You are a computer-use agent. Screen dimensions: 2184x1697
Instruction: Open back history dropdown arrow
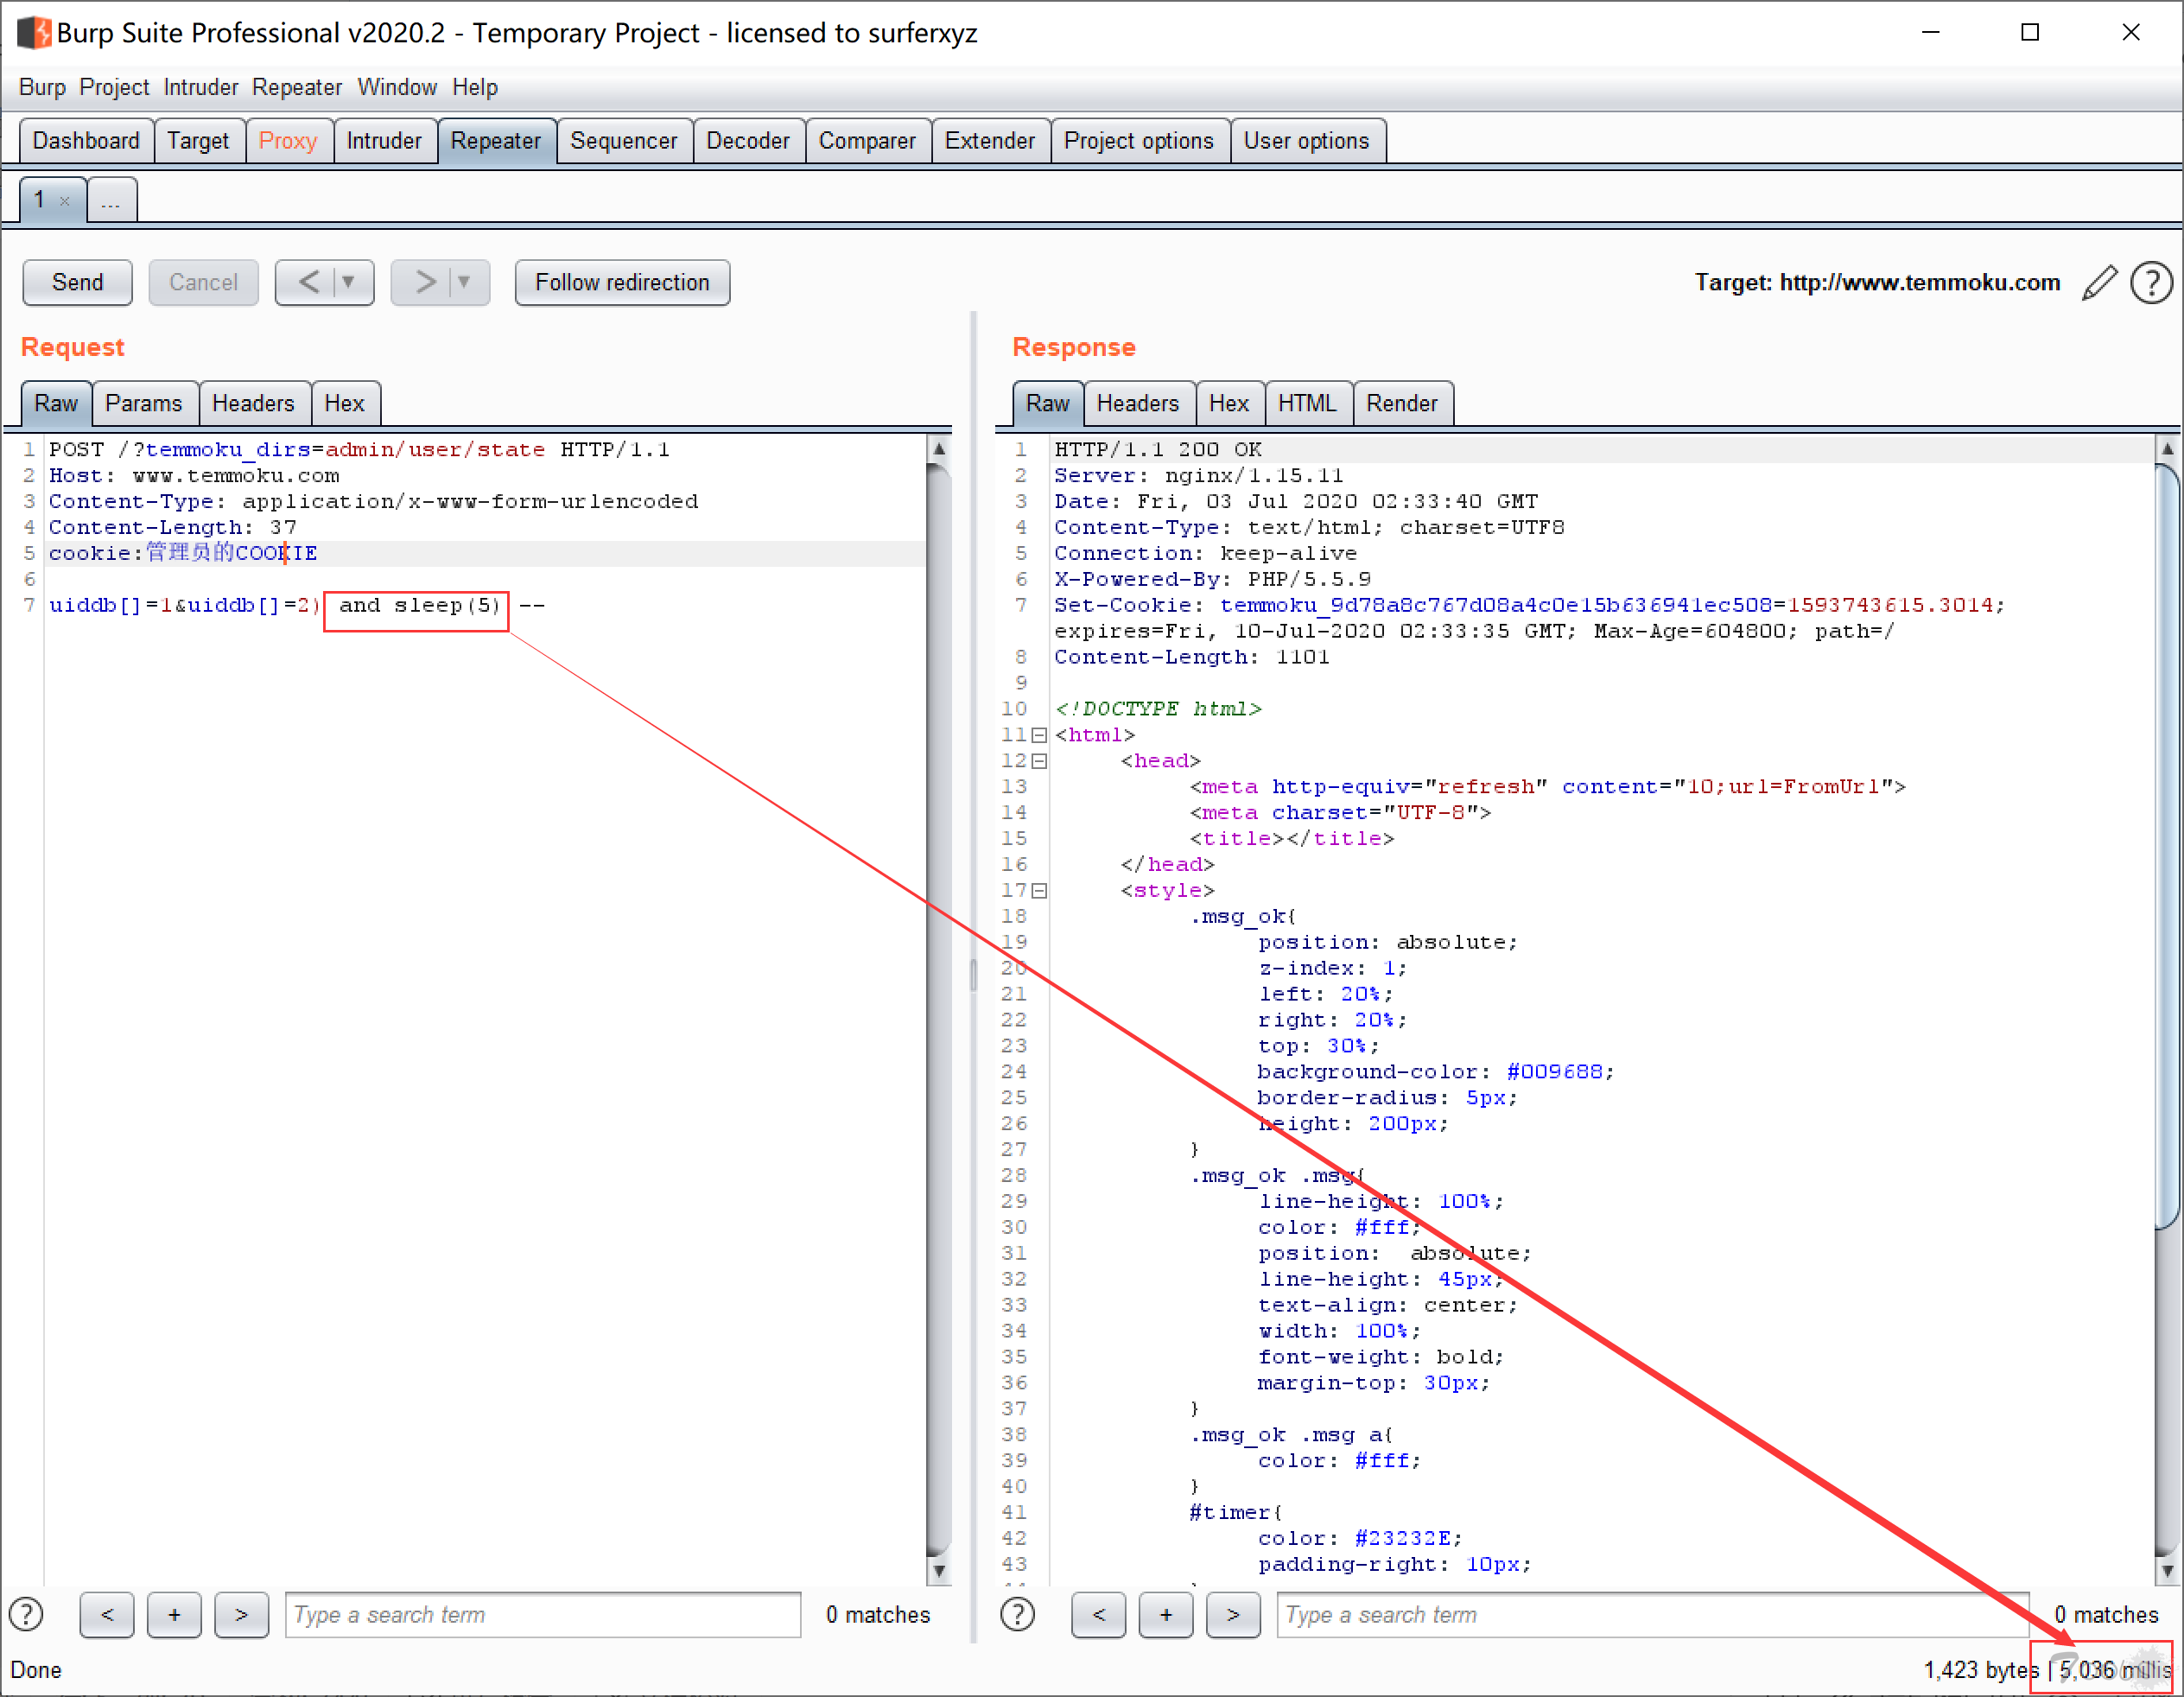[x=349, y=283]
